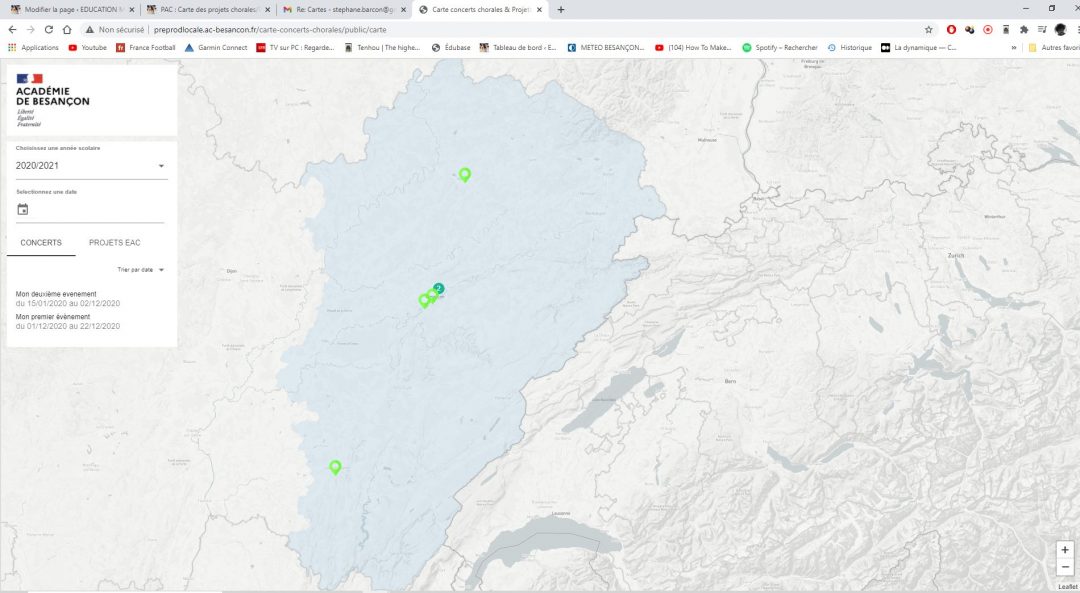Zoom in the map with plus
Viewport: 1080px width, 593px height.
click(1065, 550)
